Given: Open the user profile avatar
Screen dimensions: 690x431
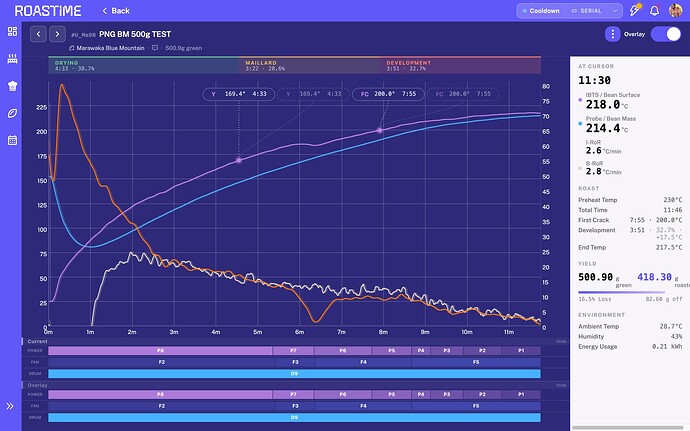Looking at the screenshot, I should pos(675,11).
